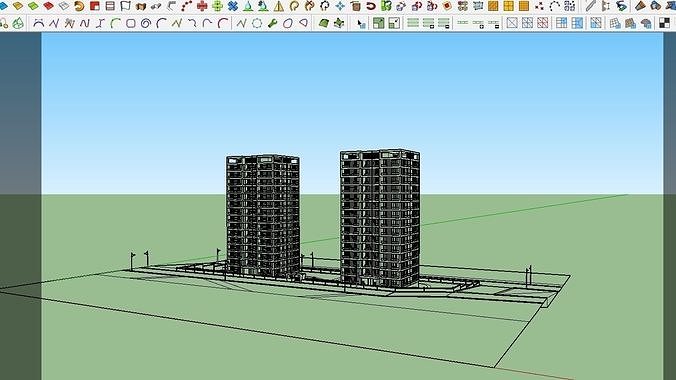
Task: Select the green plane icon in top toolbar
Action: coord(33,6)
